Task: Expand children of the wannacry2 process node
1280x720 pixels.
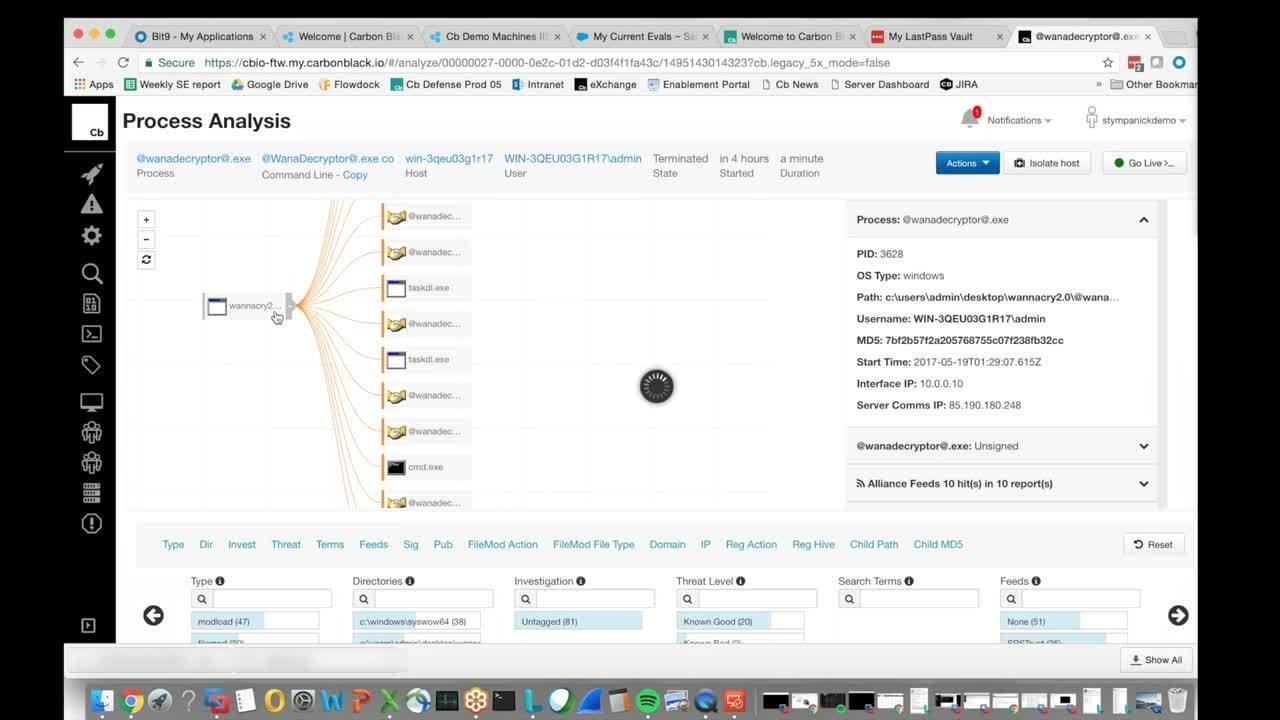Action: point(289,306)
